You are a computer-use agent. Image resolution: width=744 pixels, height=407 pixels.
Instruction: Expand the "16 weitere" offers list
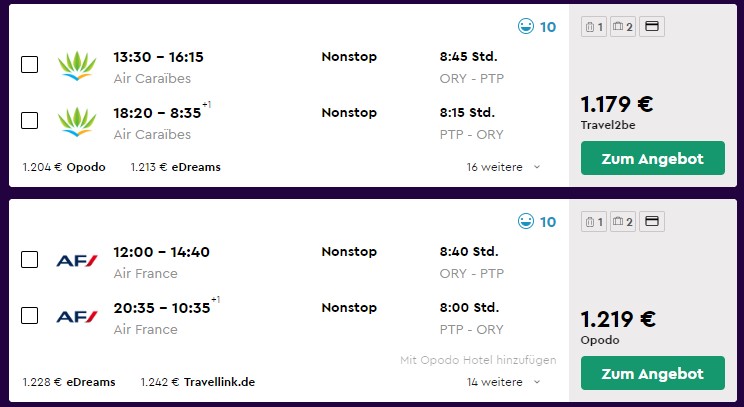pyautogui.click(x=503, y=167)
